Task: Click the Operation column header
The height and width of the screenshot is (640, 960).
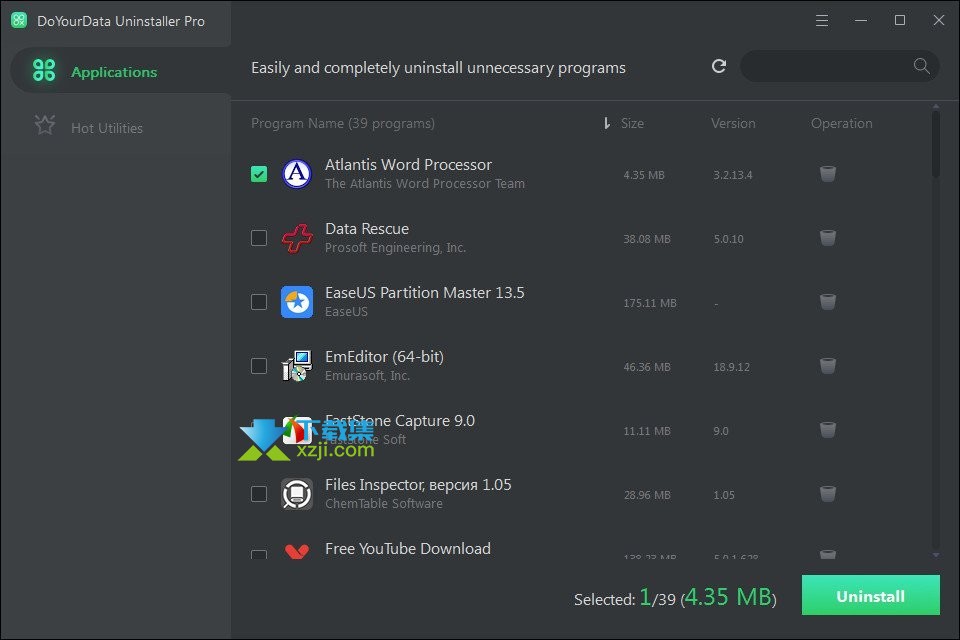Action: (x=841, y=123)
